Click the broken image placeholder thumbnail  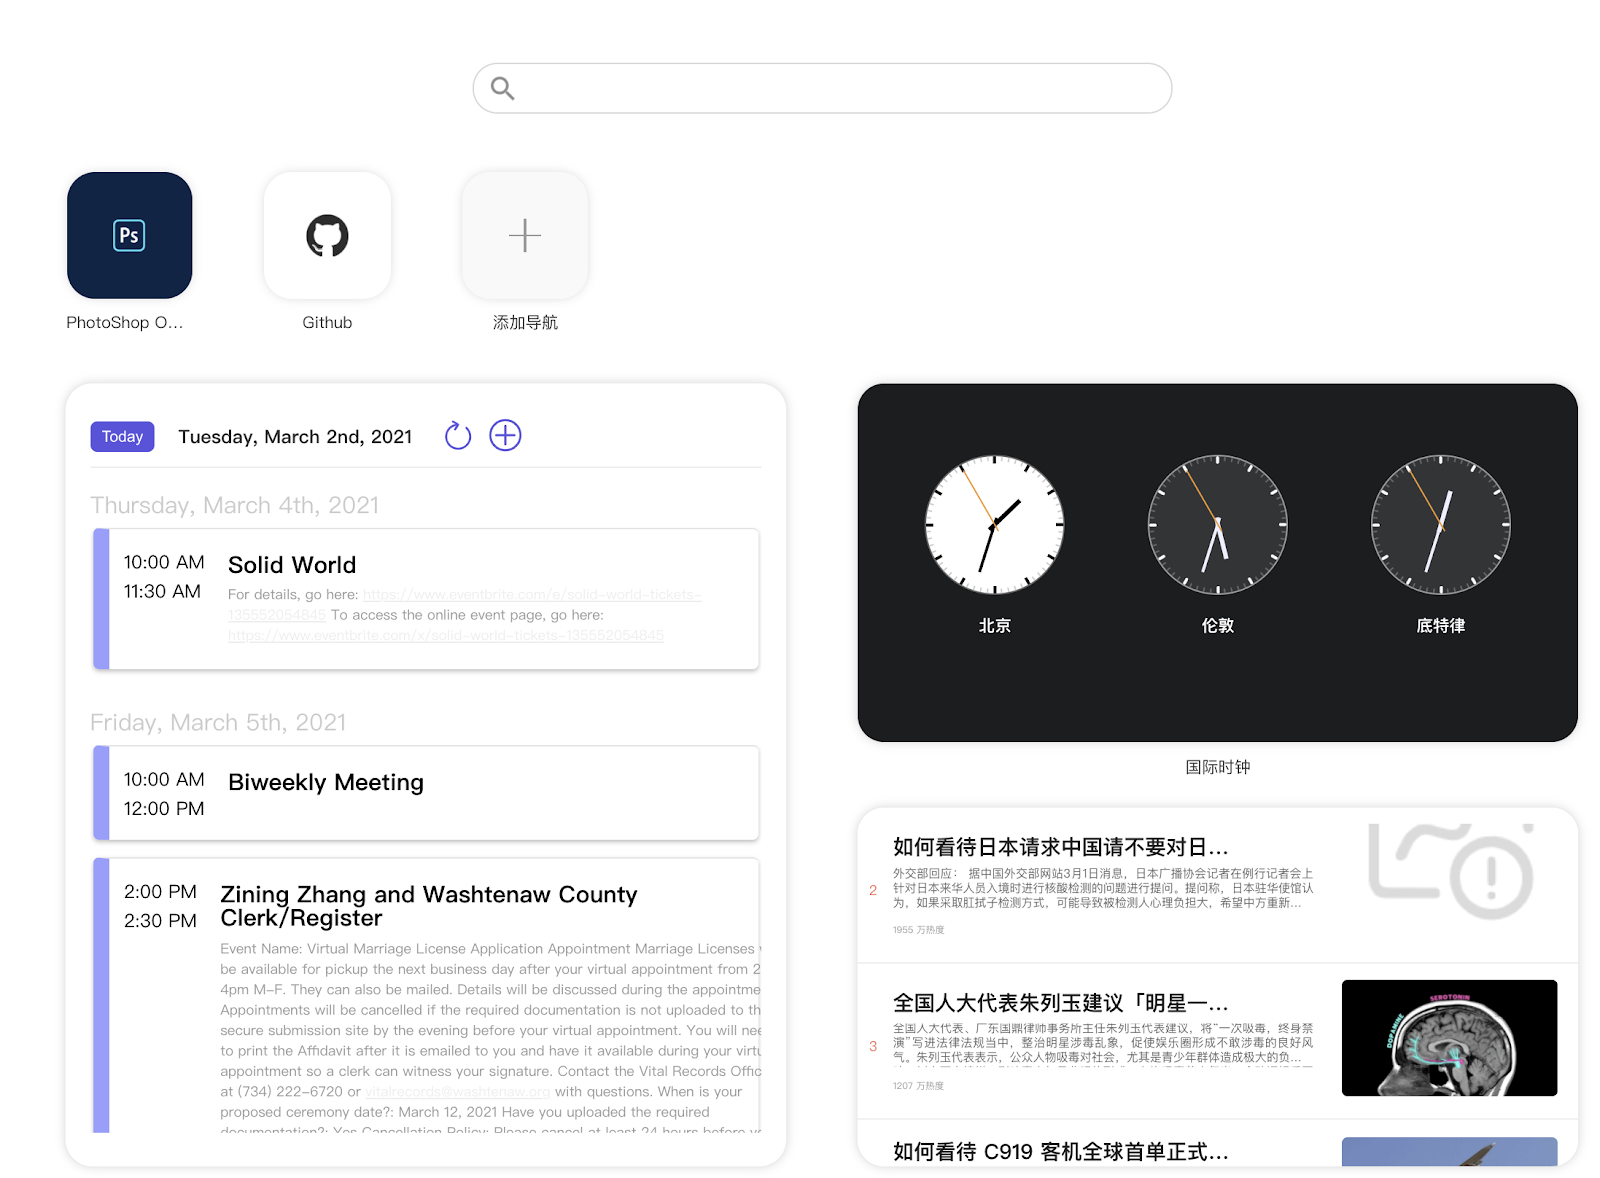click(x=1451, y=872)
